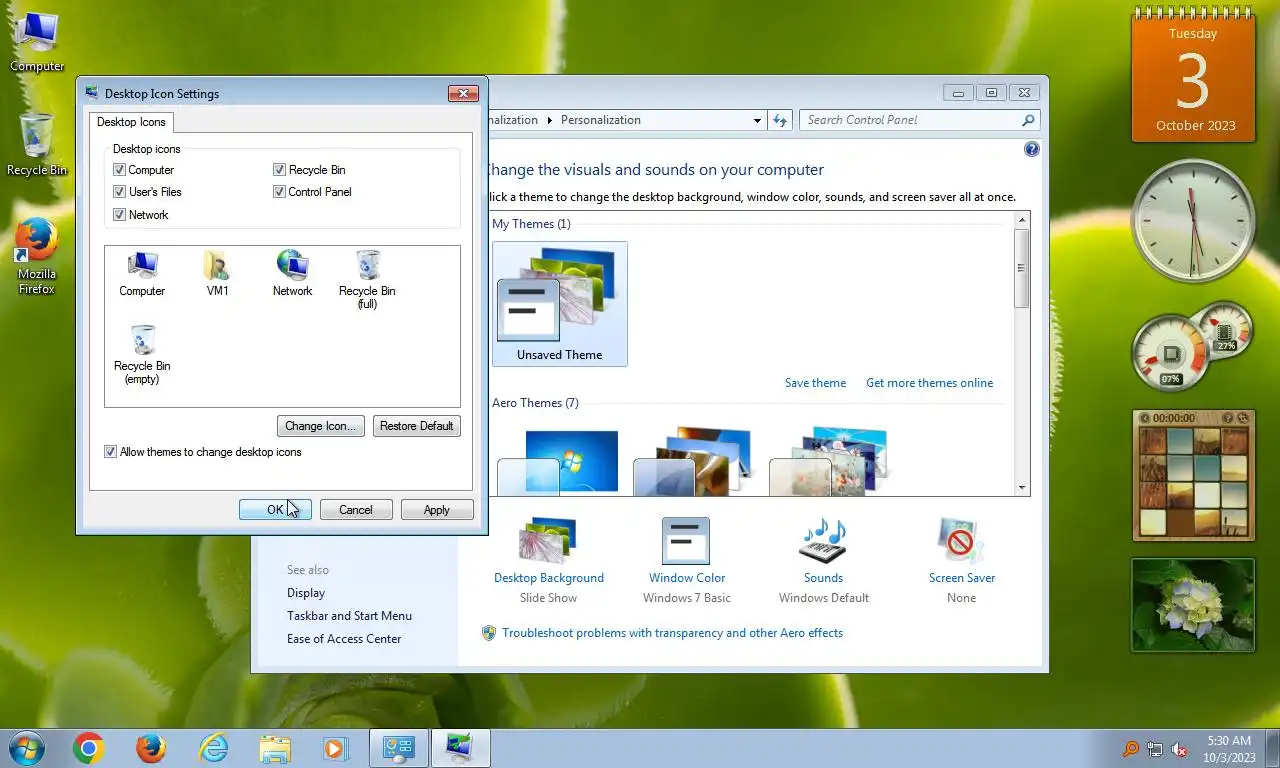The image size is (1280, 768).
Task: Launch Firefox from the taskbar
Action: click(151, 748)
